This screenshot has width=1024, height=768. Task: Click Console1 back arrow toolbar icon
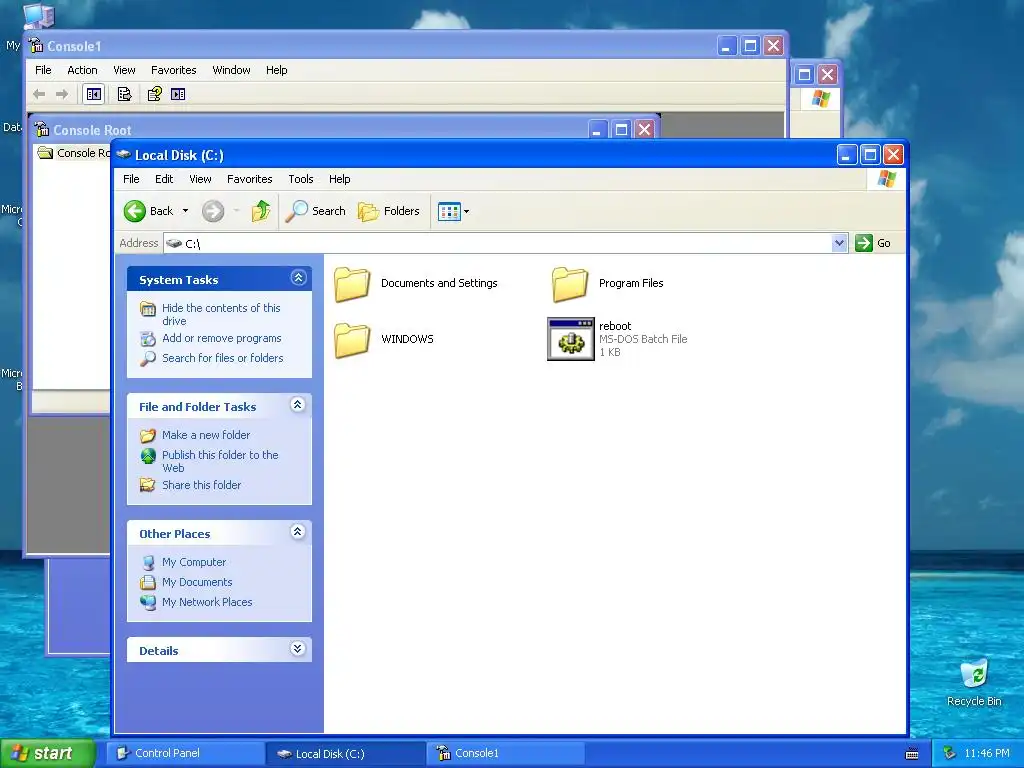click(x=39, y=94)
